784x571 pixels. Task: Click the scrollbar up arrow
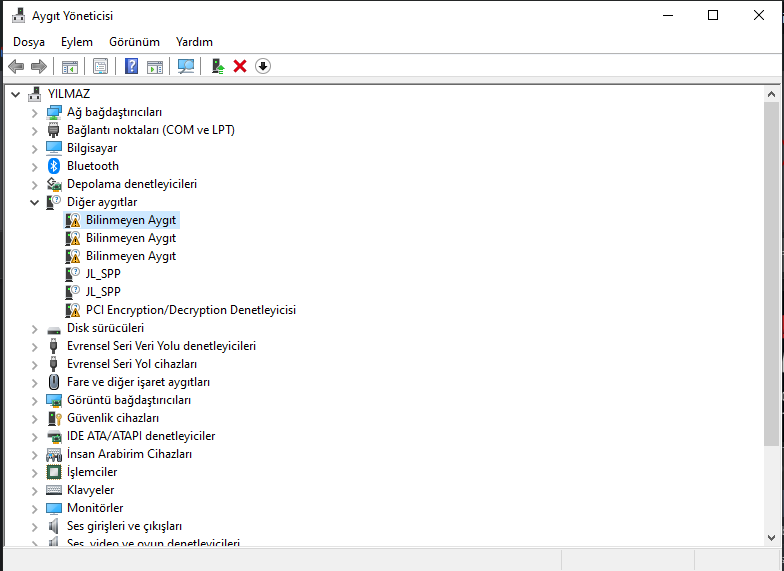(x=771, y=94)
